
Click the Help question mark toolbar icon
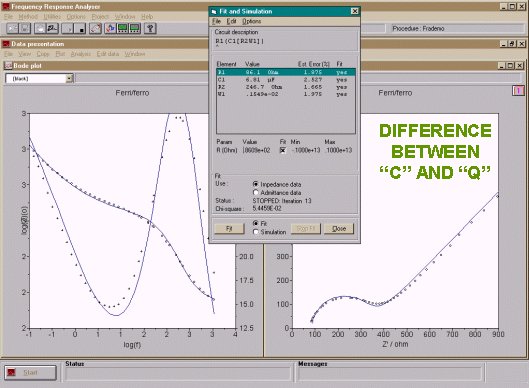tap(150, 28)
